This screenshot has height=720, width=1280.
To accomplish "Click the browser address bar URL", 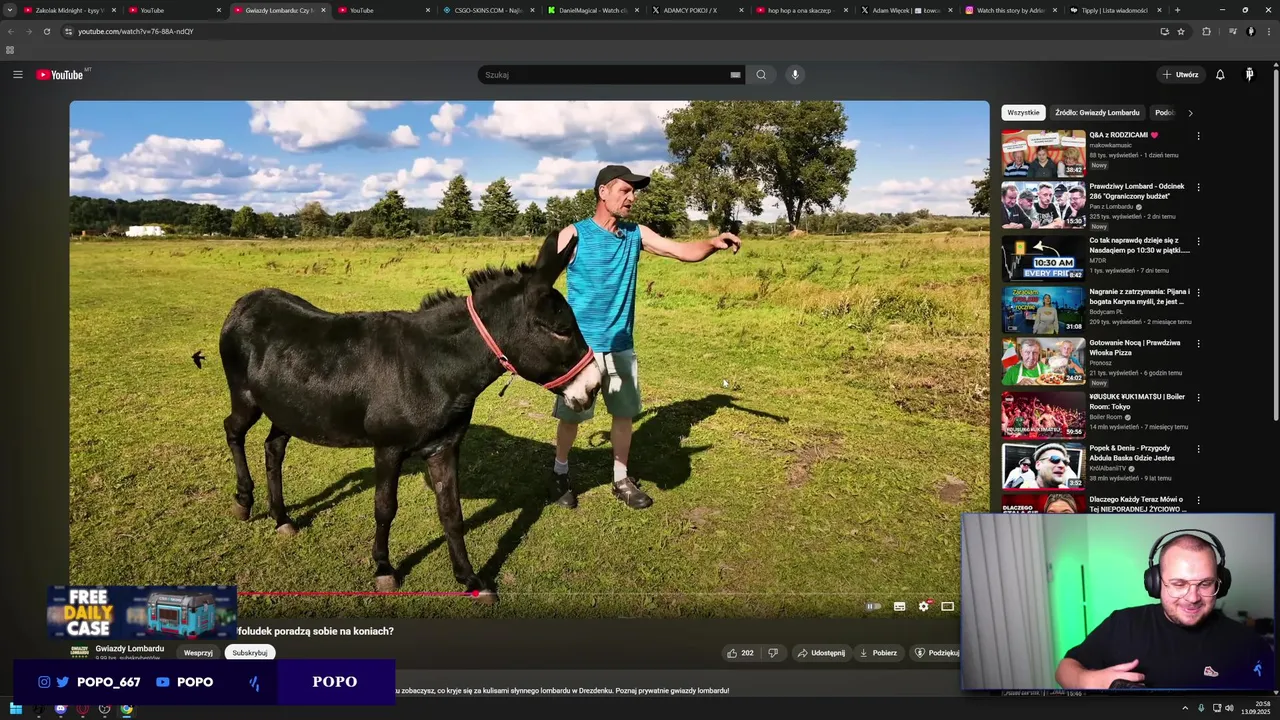I will tap(136, 31).
